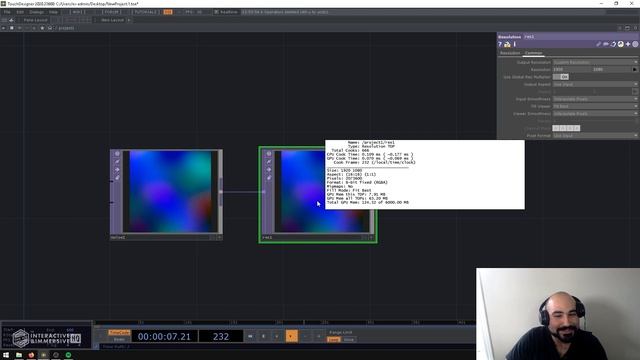Open the Resolution presets arrow menu
The height and width of the screenshot is (360, 640).
tap(635, 69)
